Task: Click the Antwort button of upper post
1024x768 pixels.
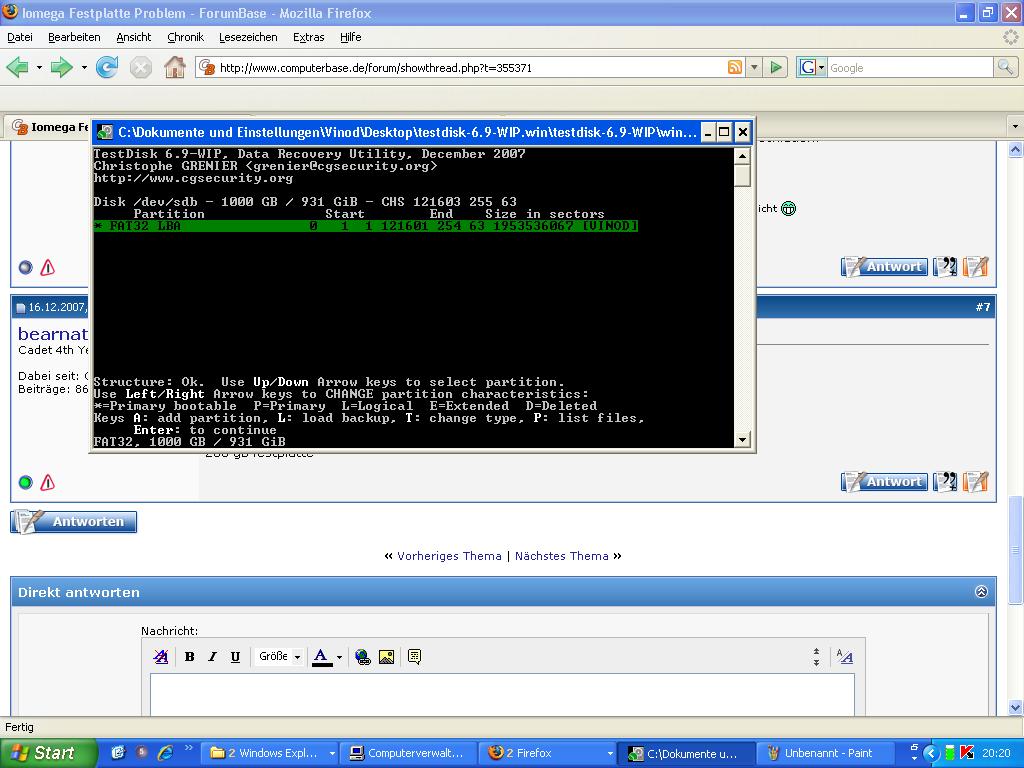Action: tap(884, 266)
